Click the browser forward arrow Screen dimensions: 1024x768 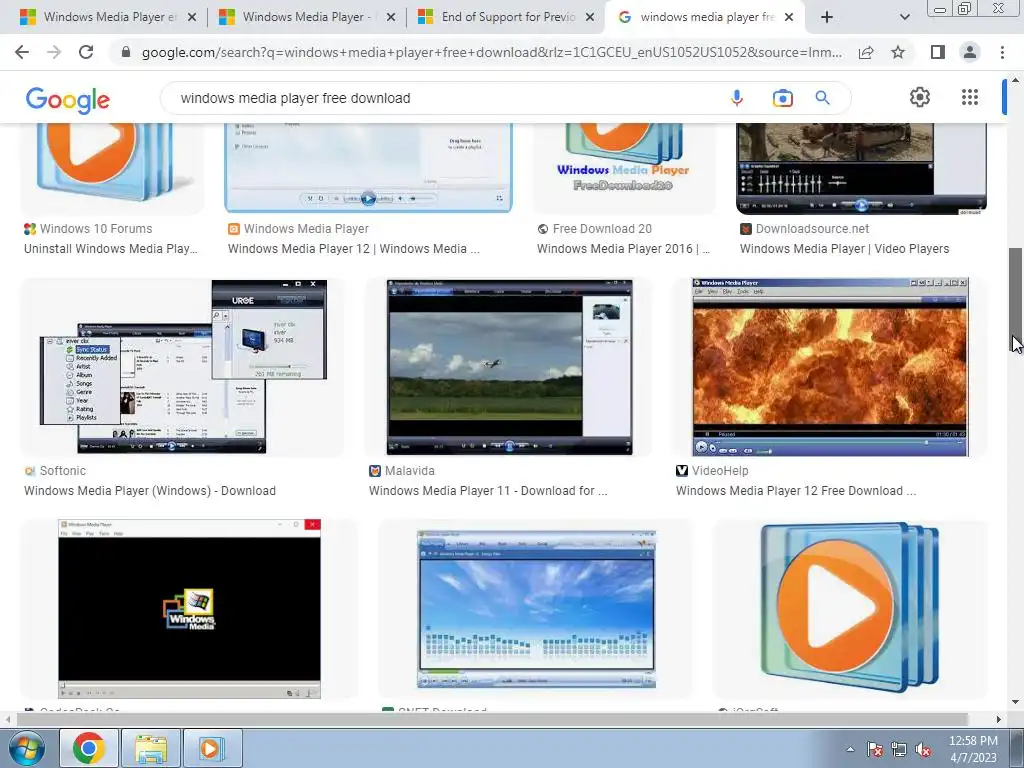(54, 52)
